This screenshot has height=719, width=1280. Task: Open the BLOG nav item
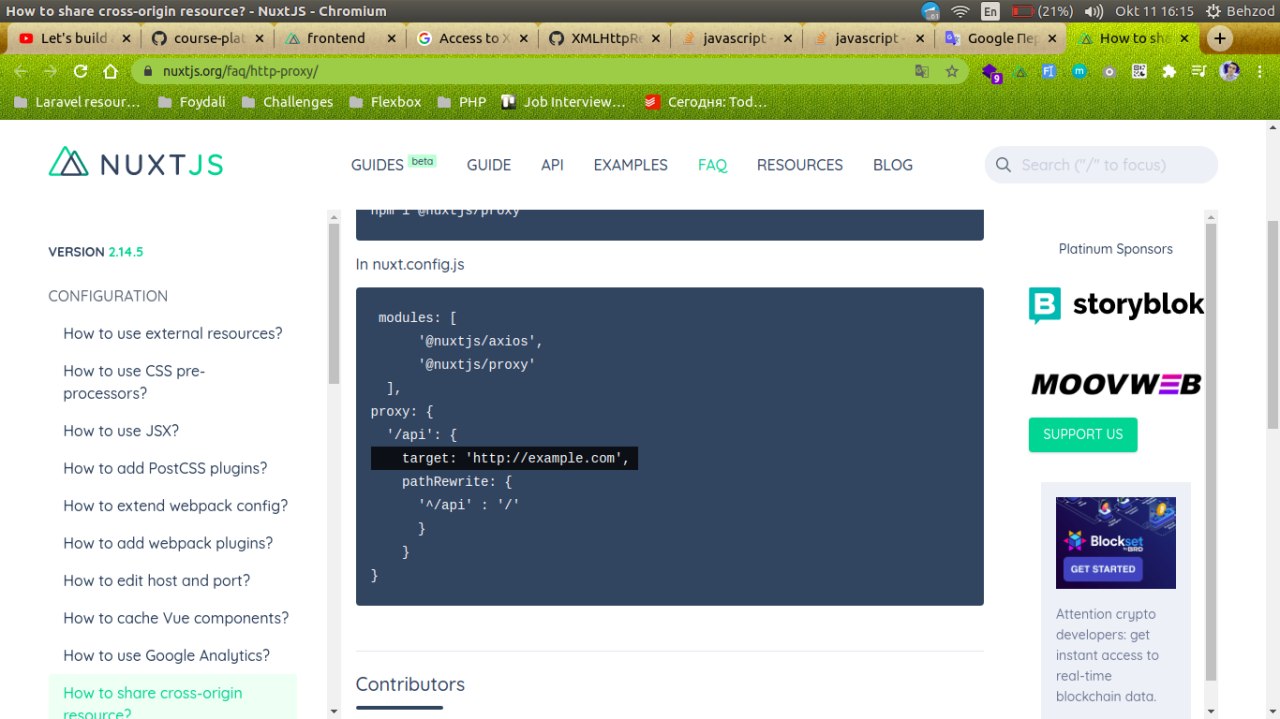coord(893,165)
